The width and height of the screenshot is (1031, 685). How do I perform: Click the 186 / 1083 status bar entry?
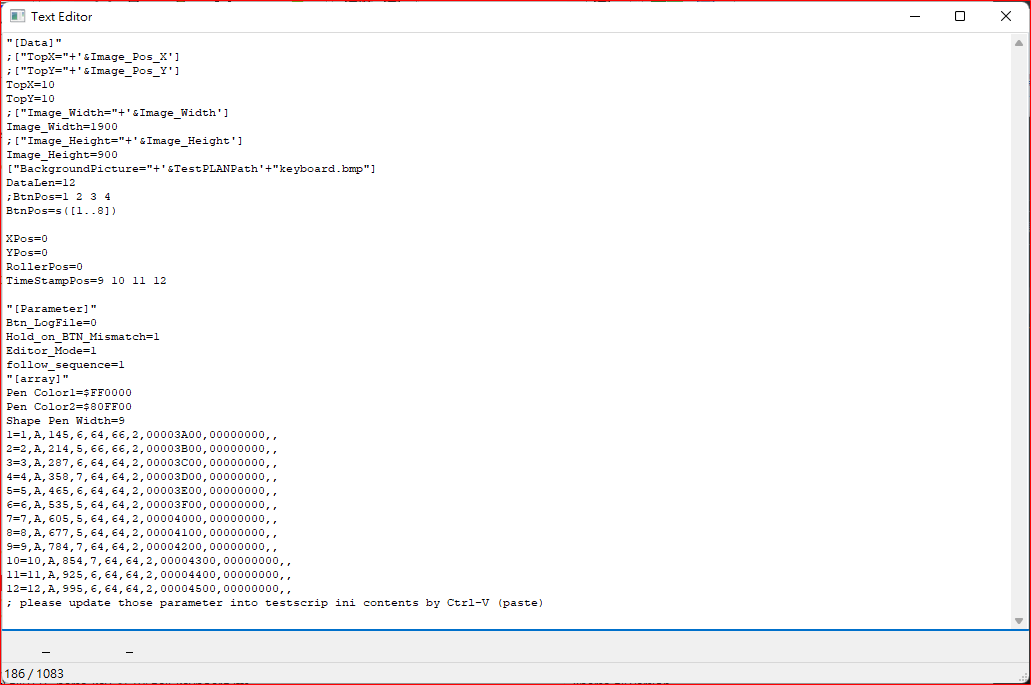[34, 674]
